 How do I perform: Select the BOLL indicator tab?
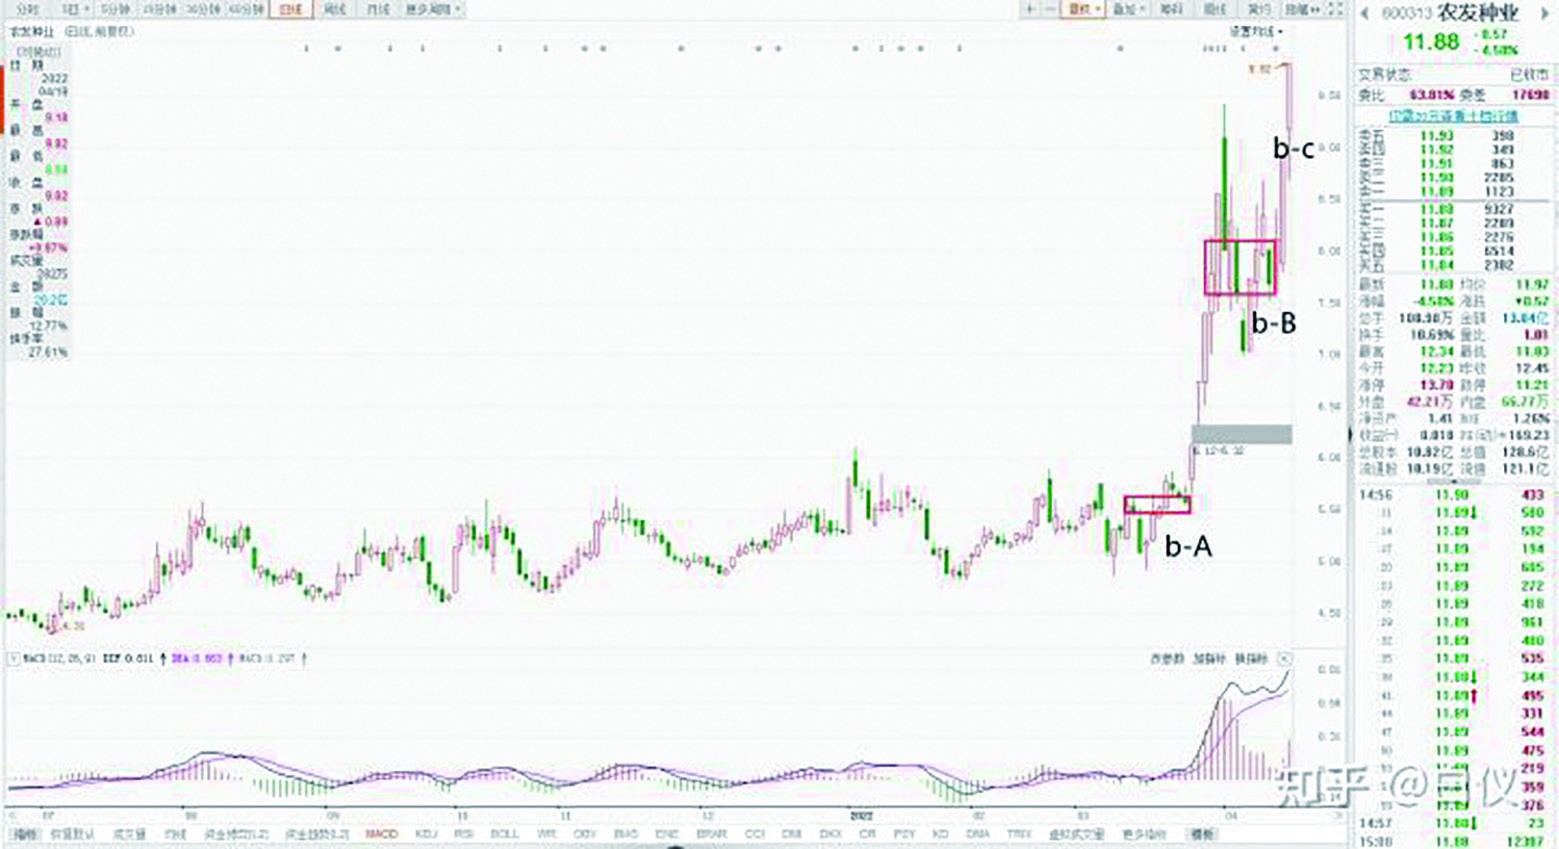(x=504, y=834)
